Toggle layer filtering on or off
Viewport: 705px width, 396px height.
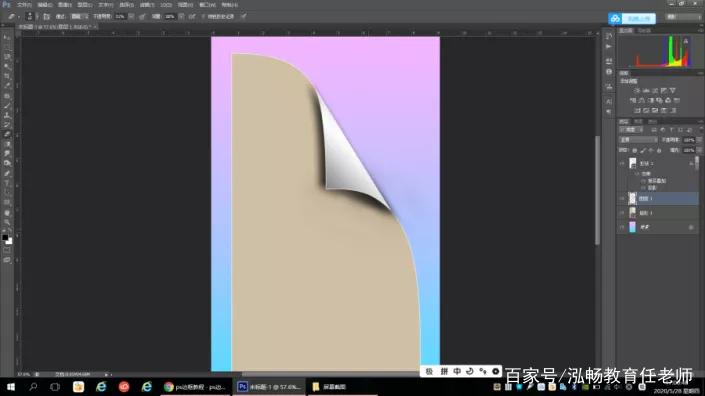(701, 130)
